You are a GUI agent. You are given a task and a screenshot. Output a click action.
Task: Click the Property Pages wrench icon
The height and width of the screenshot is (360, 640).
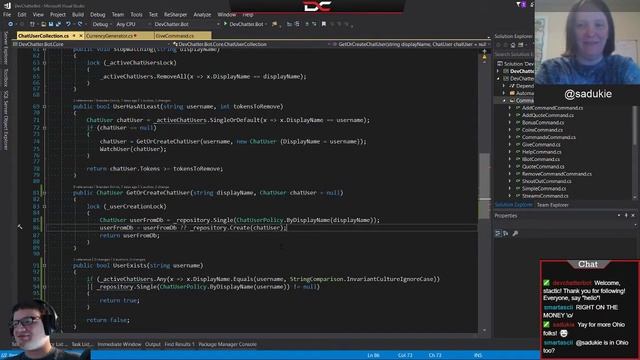[x=516, y=233]
